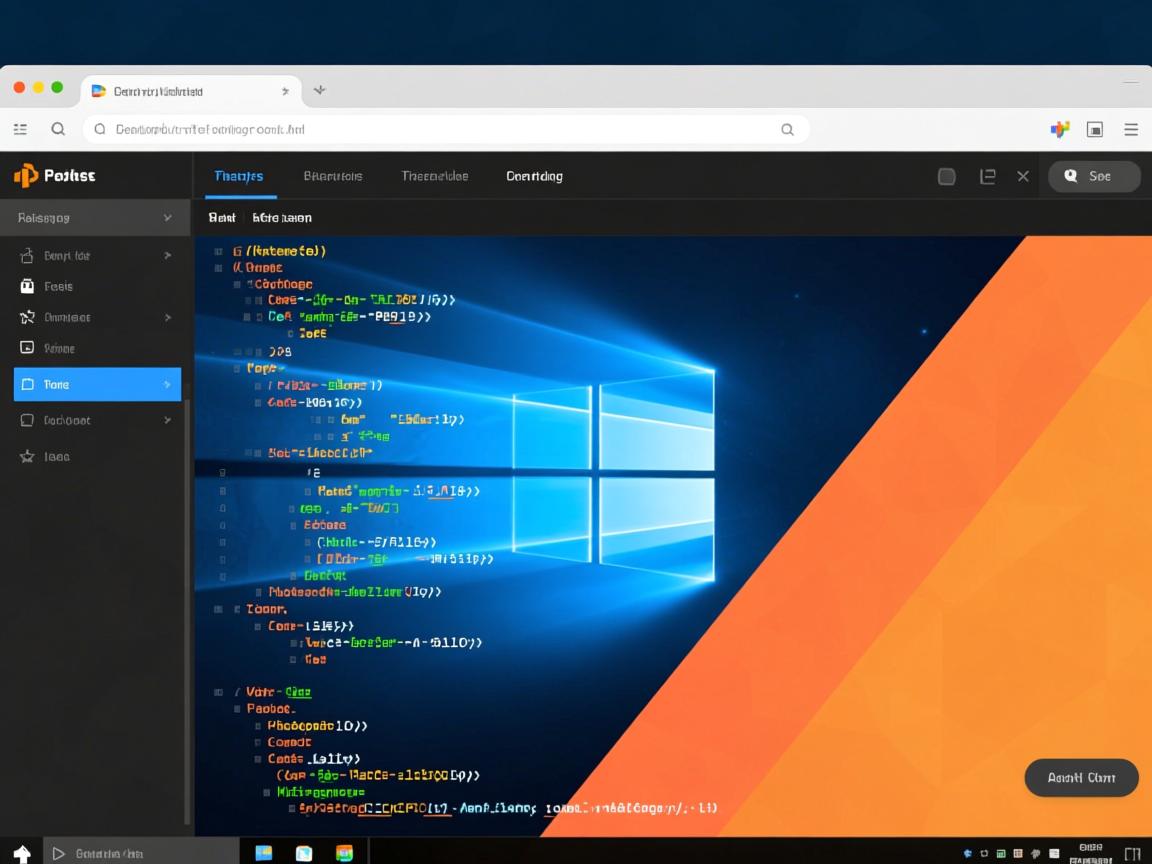Image resolution: width=1152 pixels, height=864 pixels.
Task: Select the shopping bag icon sidebar item
Action: tap(27, 286)
